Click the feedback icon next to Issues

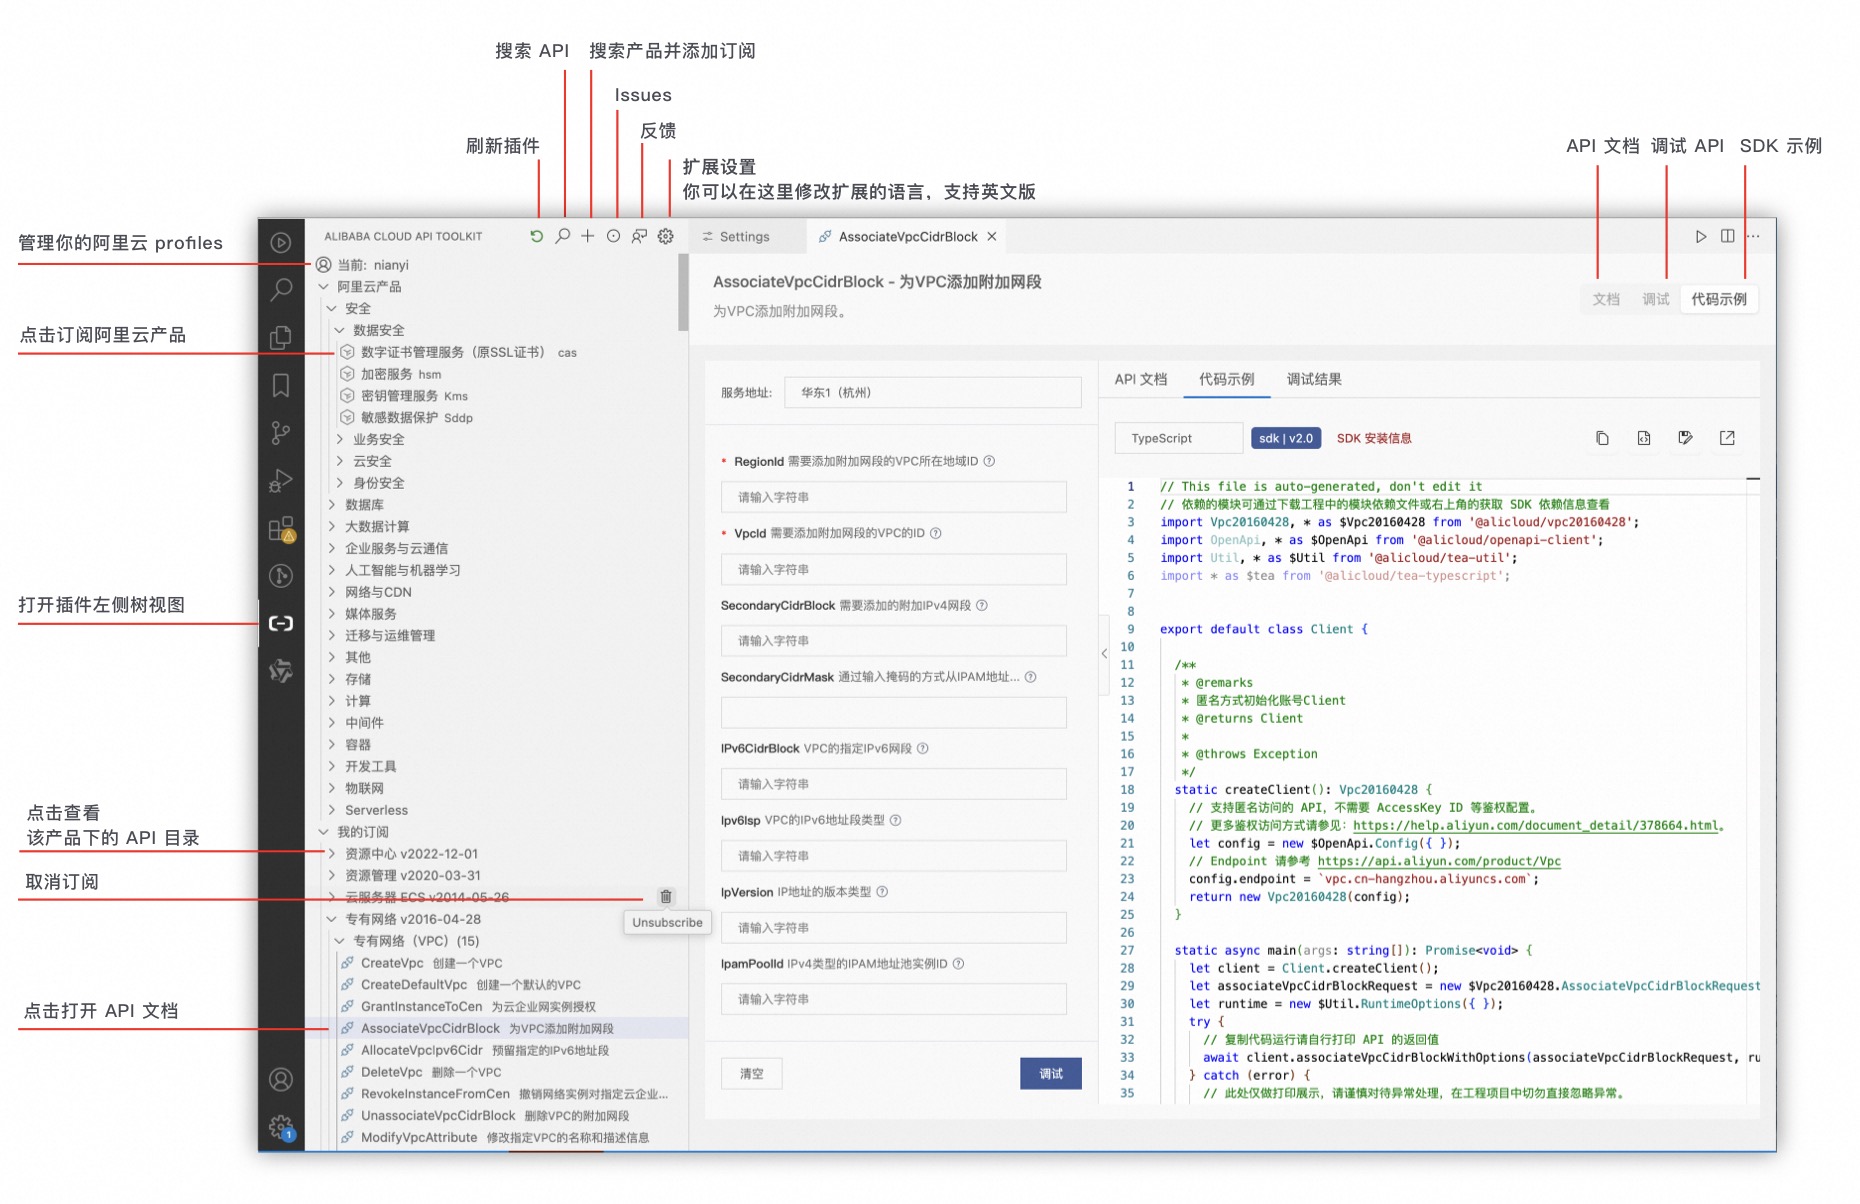639,236
